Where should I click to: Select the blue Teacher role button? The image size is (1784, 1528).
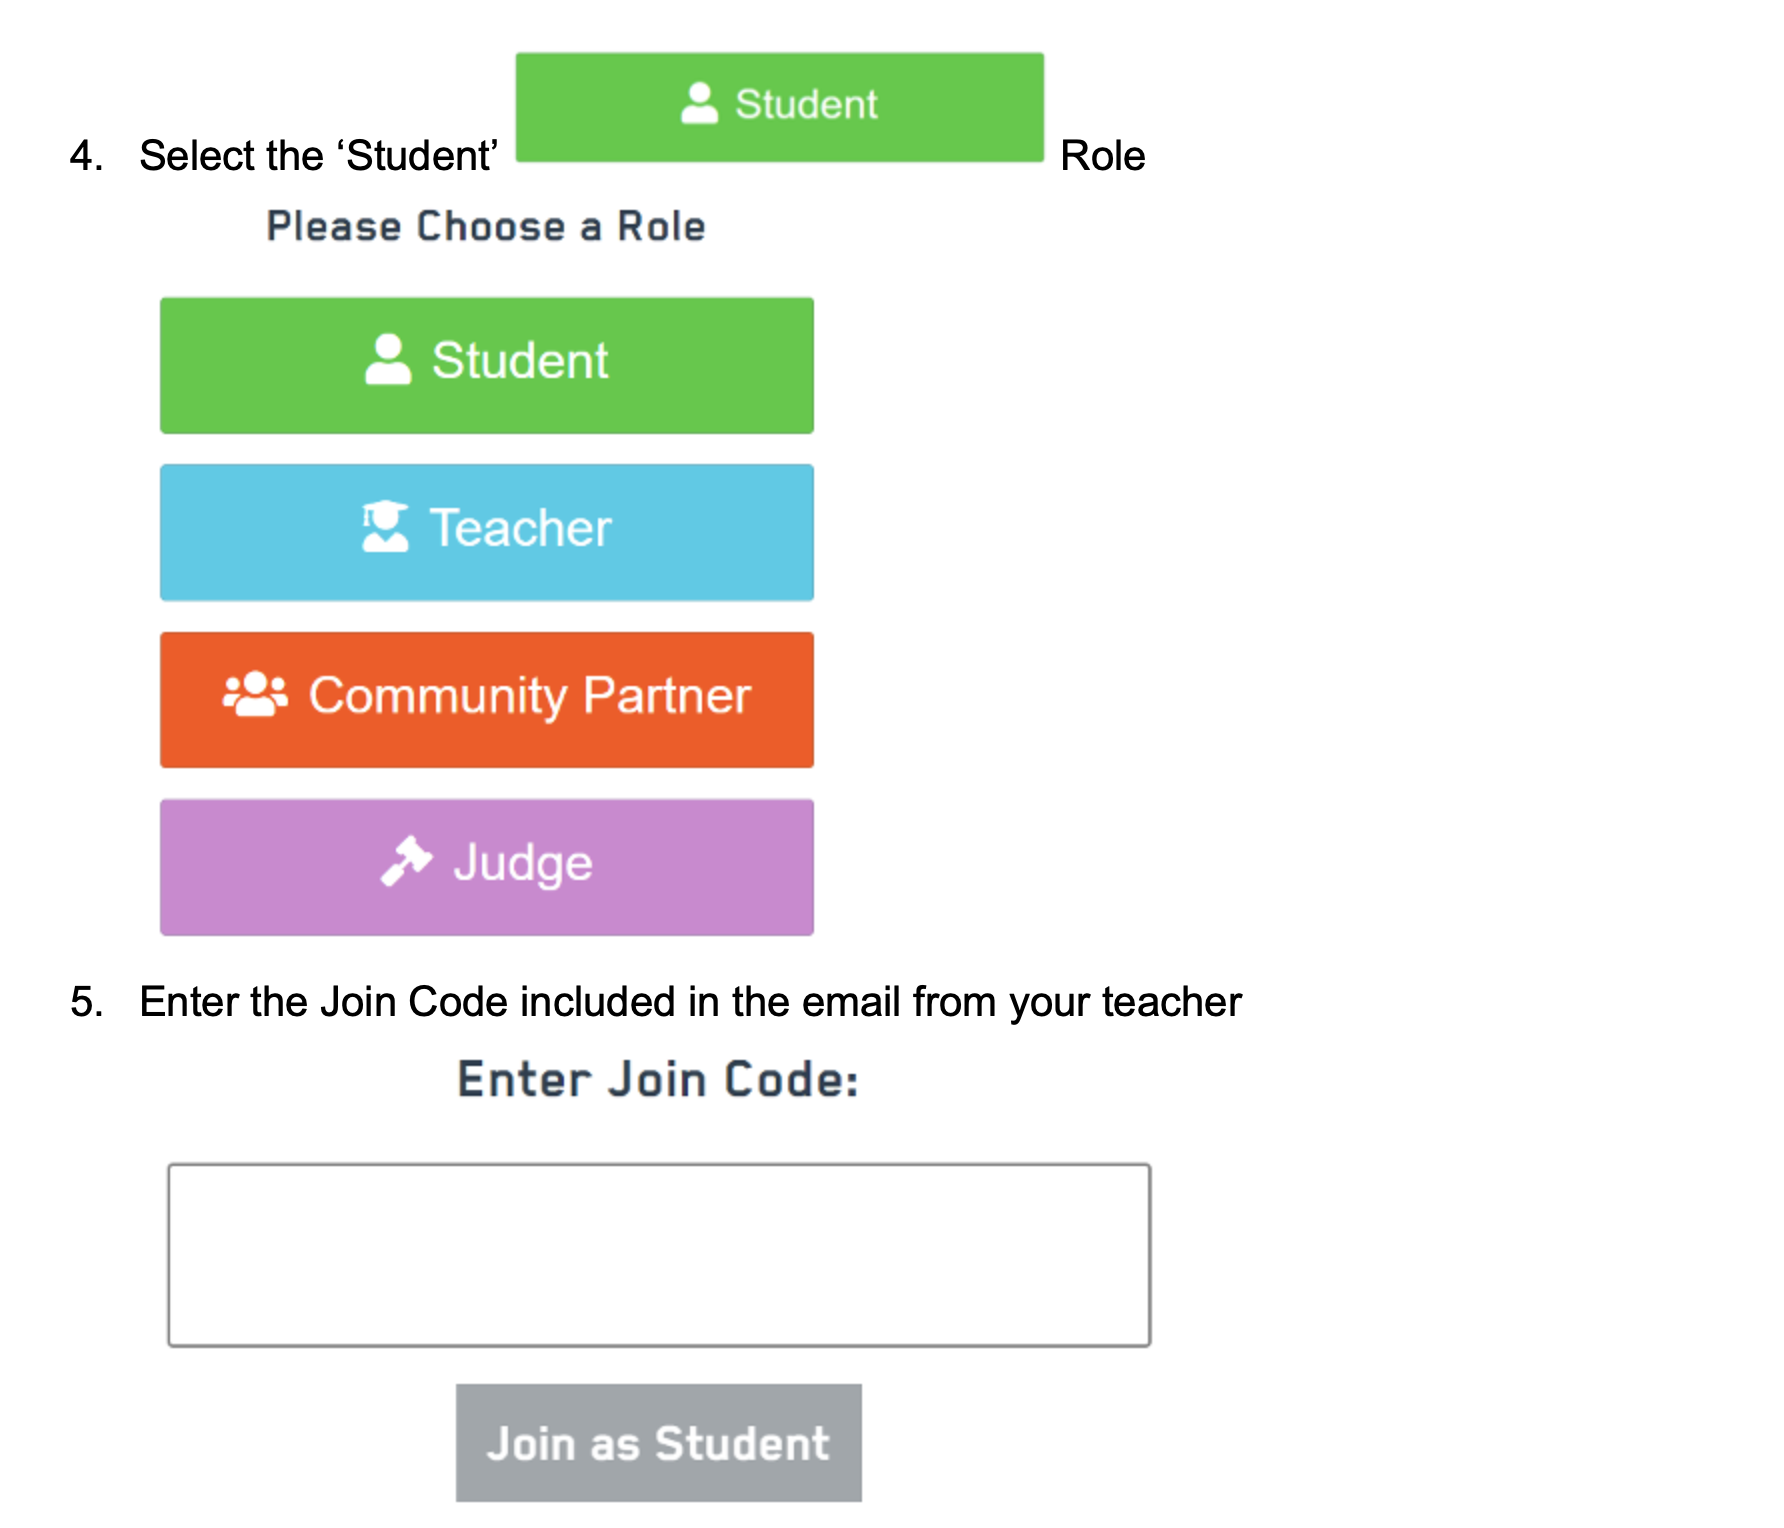click(487, 532)
